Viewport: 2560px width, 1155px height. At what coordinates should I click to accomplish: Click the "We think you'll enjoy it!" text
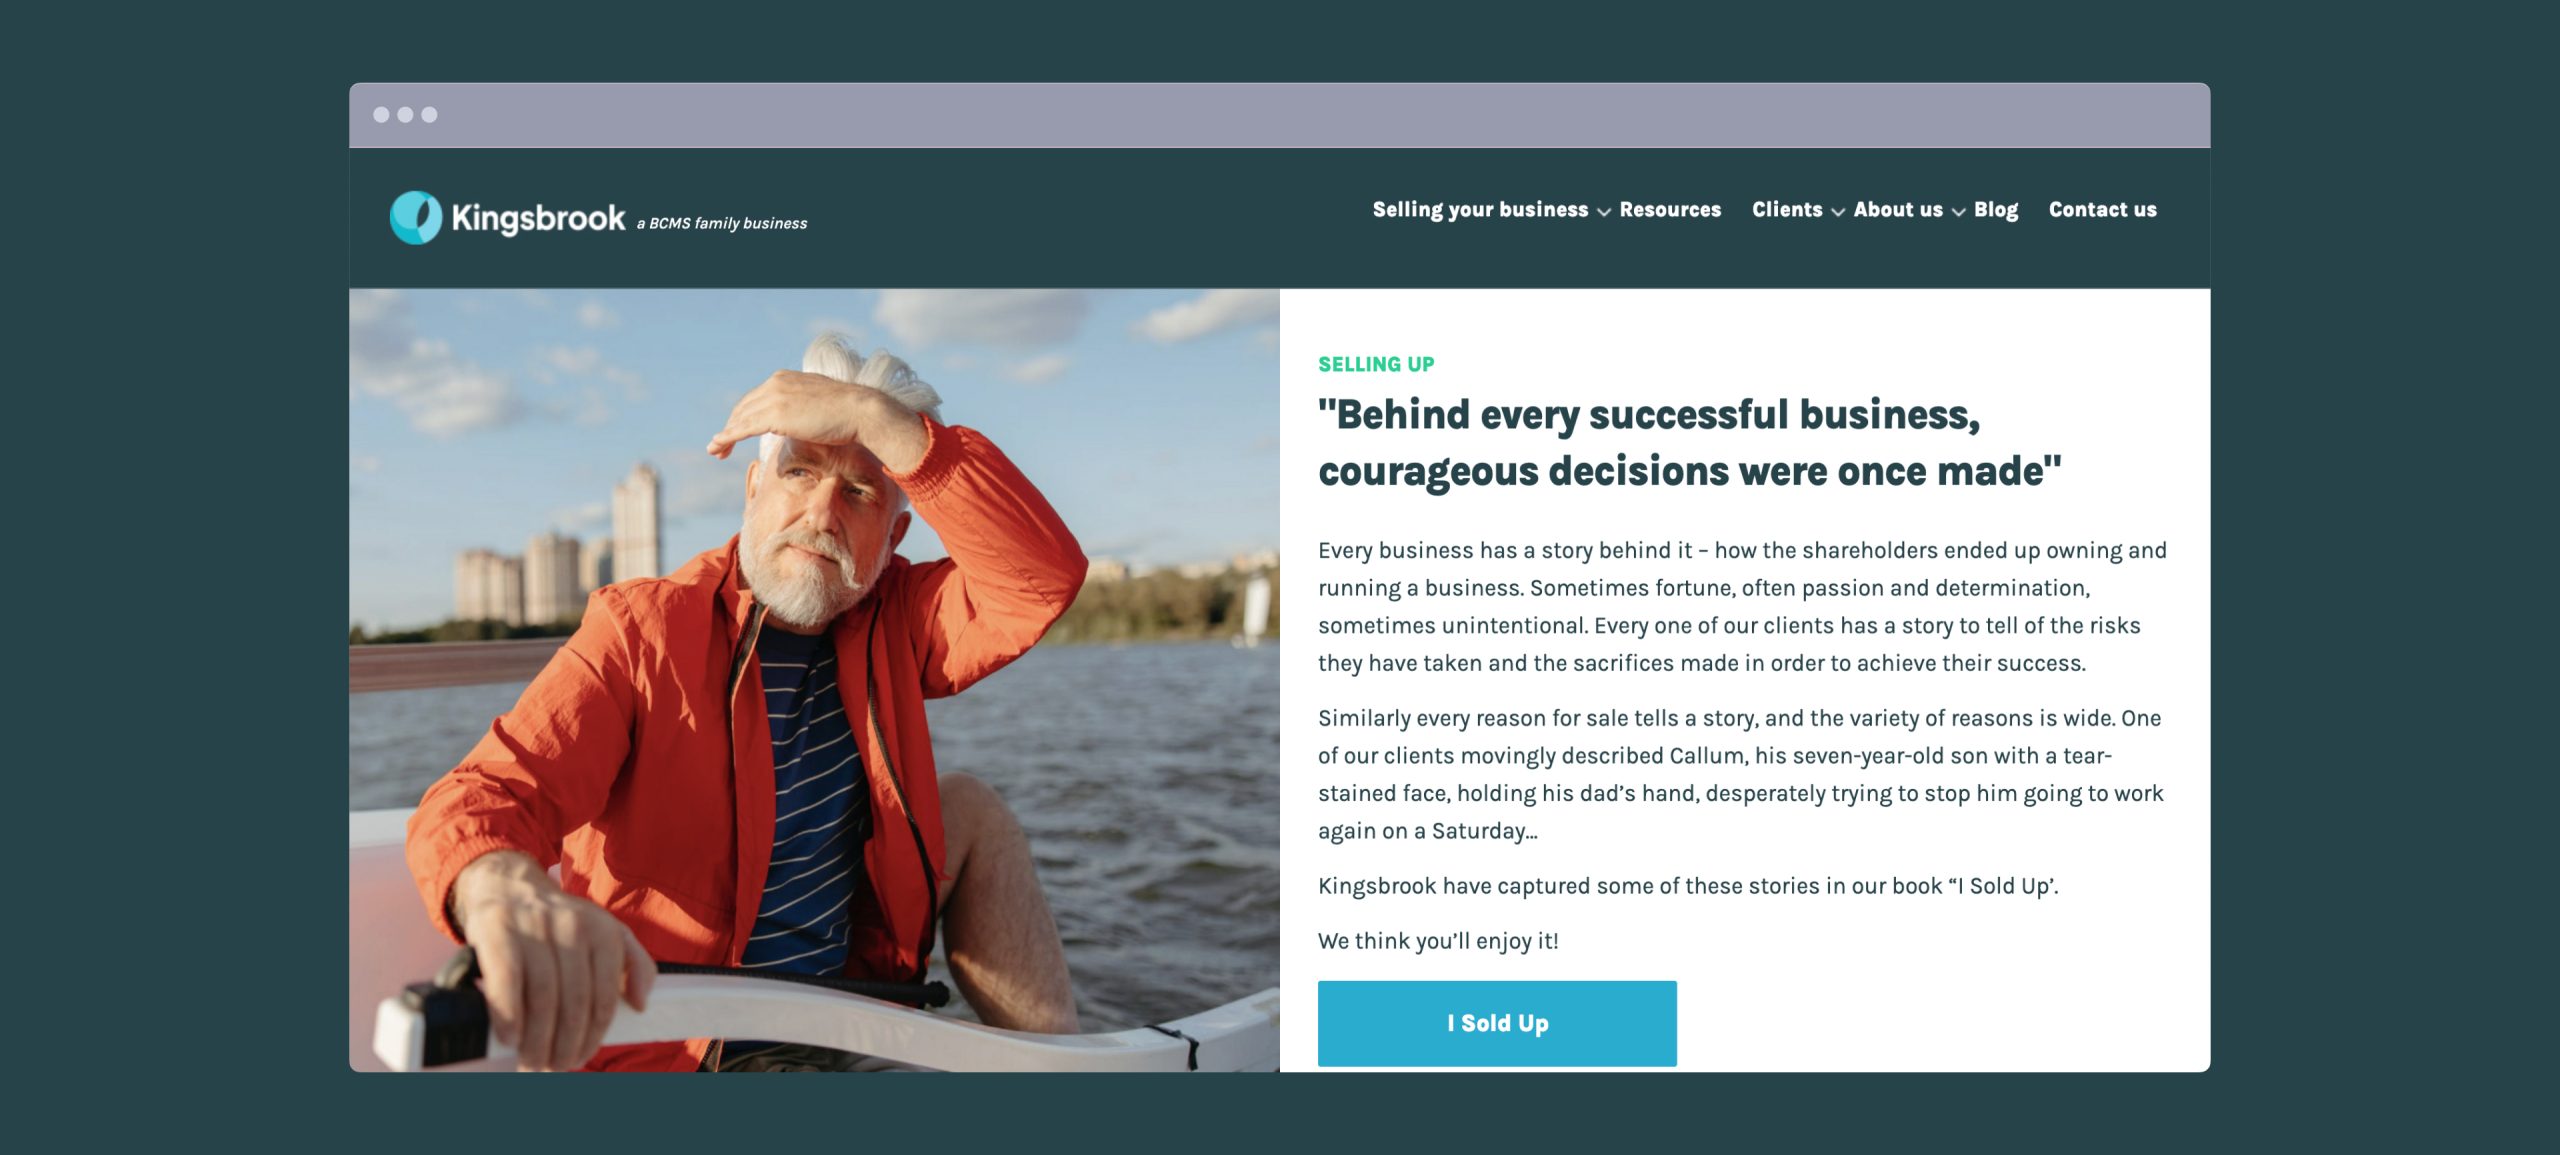coord(1437,941)
